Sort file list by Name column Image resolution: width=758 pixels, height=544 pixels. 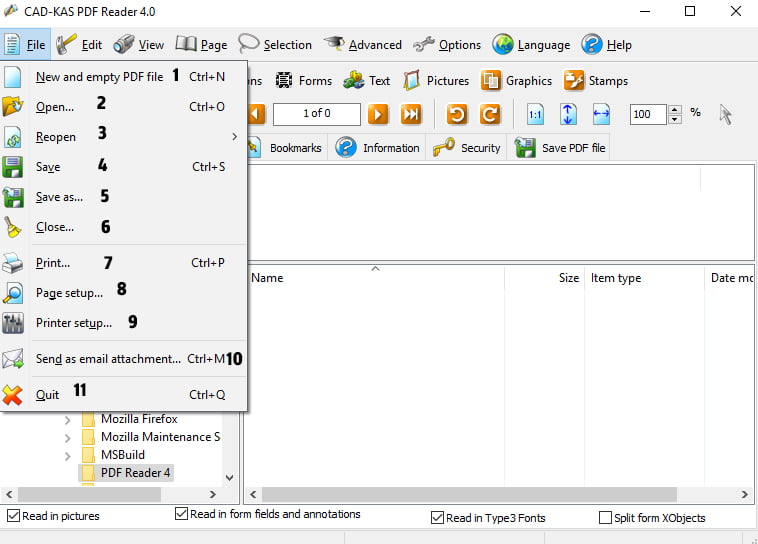376,278
